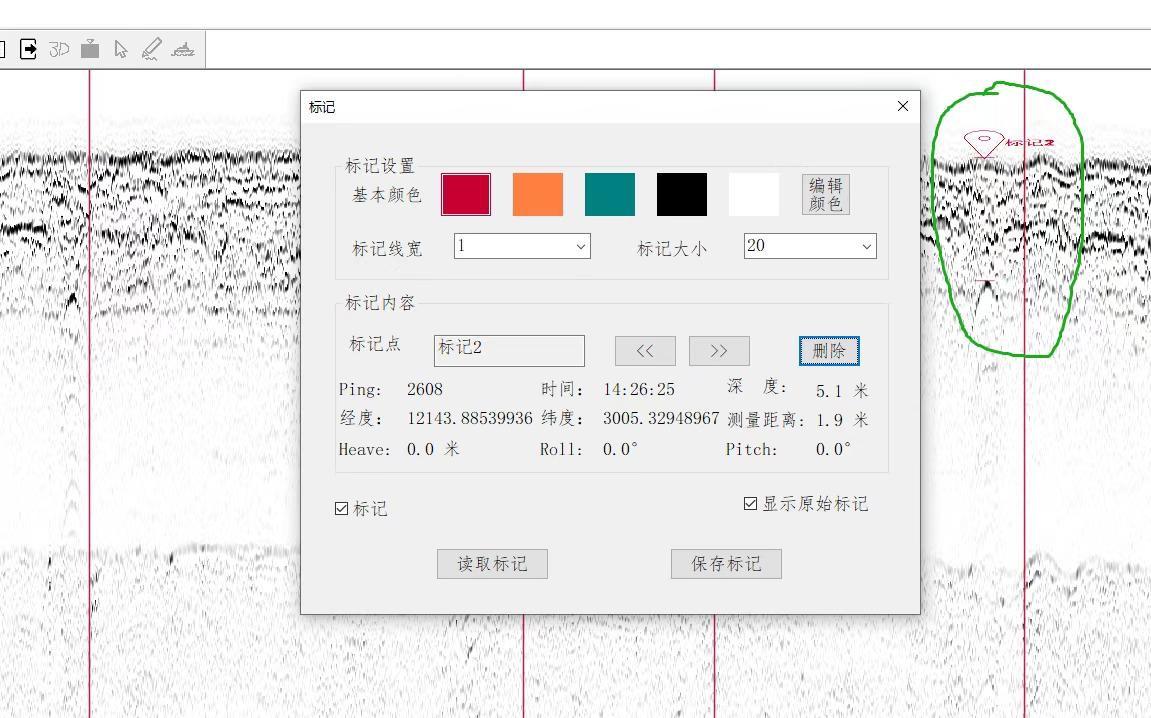Click the ship icon in toolbar
The image size is (1151, 718).
coord(182,49)
